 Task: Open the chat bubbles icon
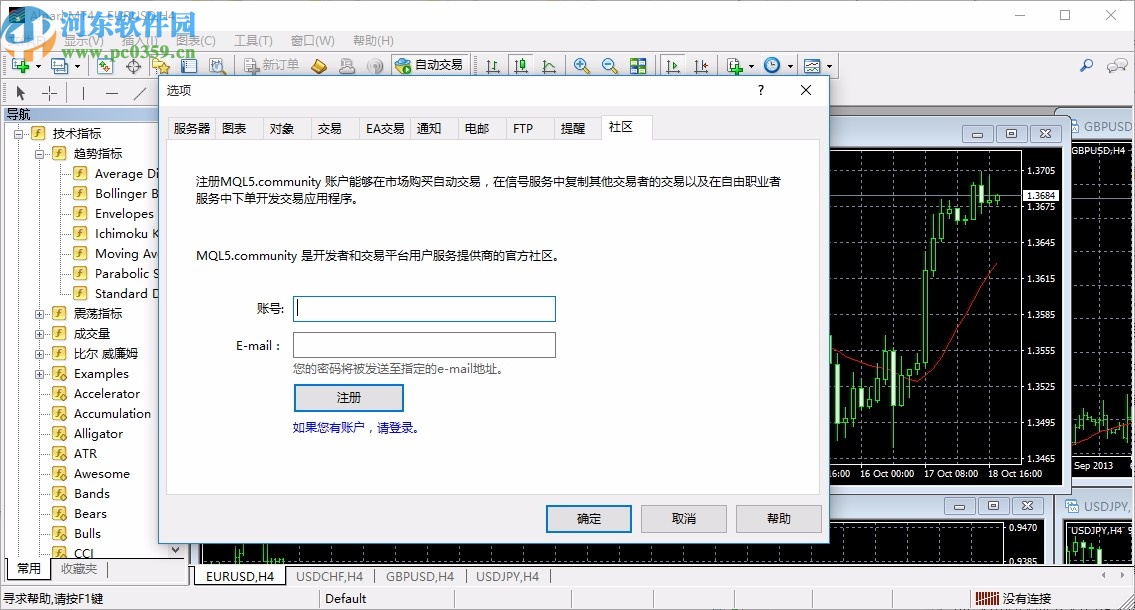tap(1116, 66)
